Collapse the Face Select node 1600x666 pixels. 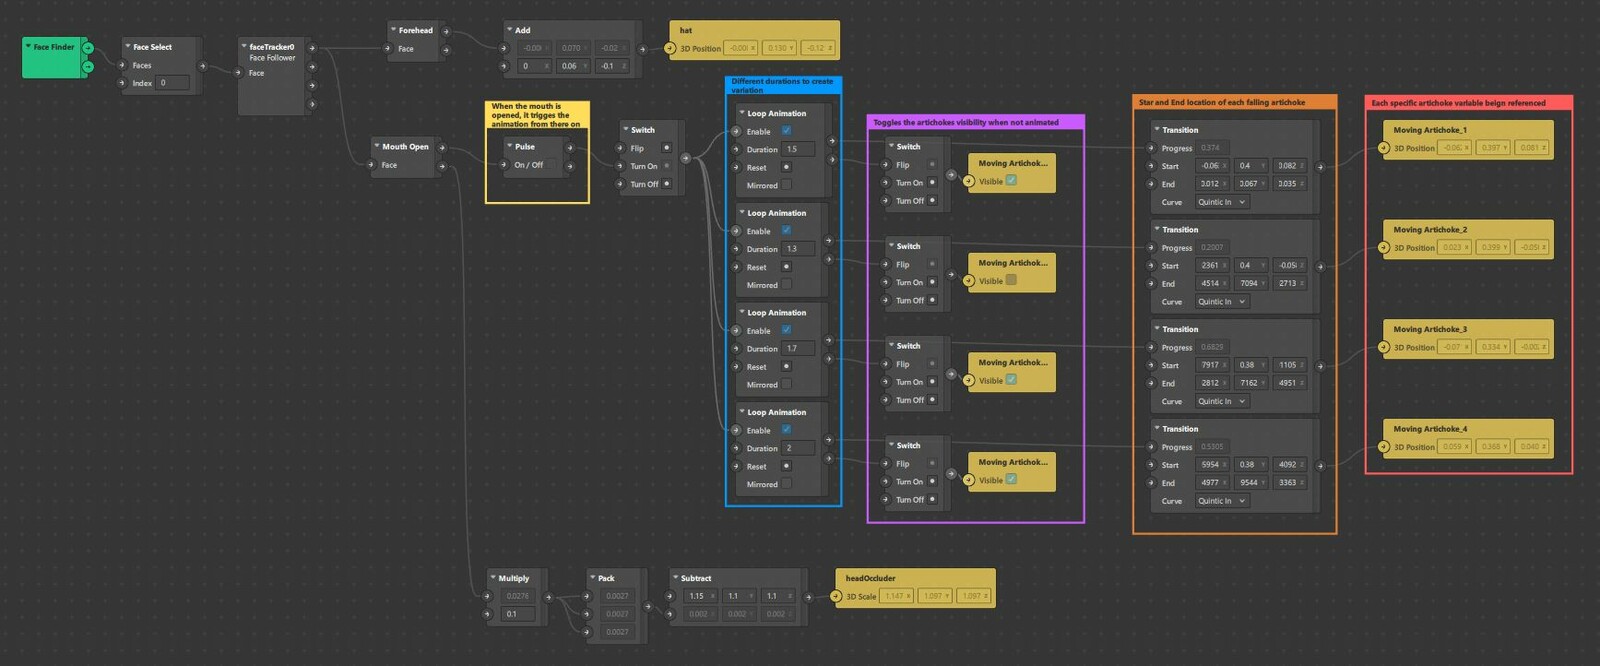click(128, 47)
